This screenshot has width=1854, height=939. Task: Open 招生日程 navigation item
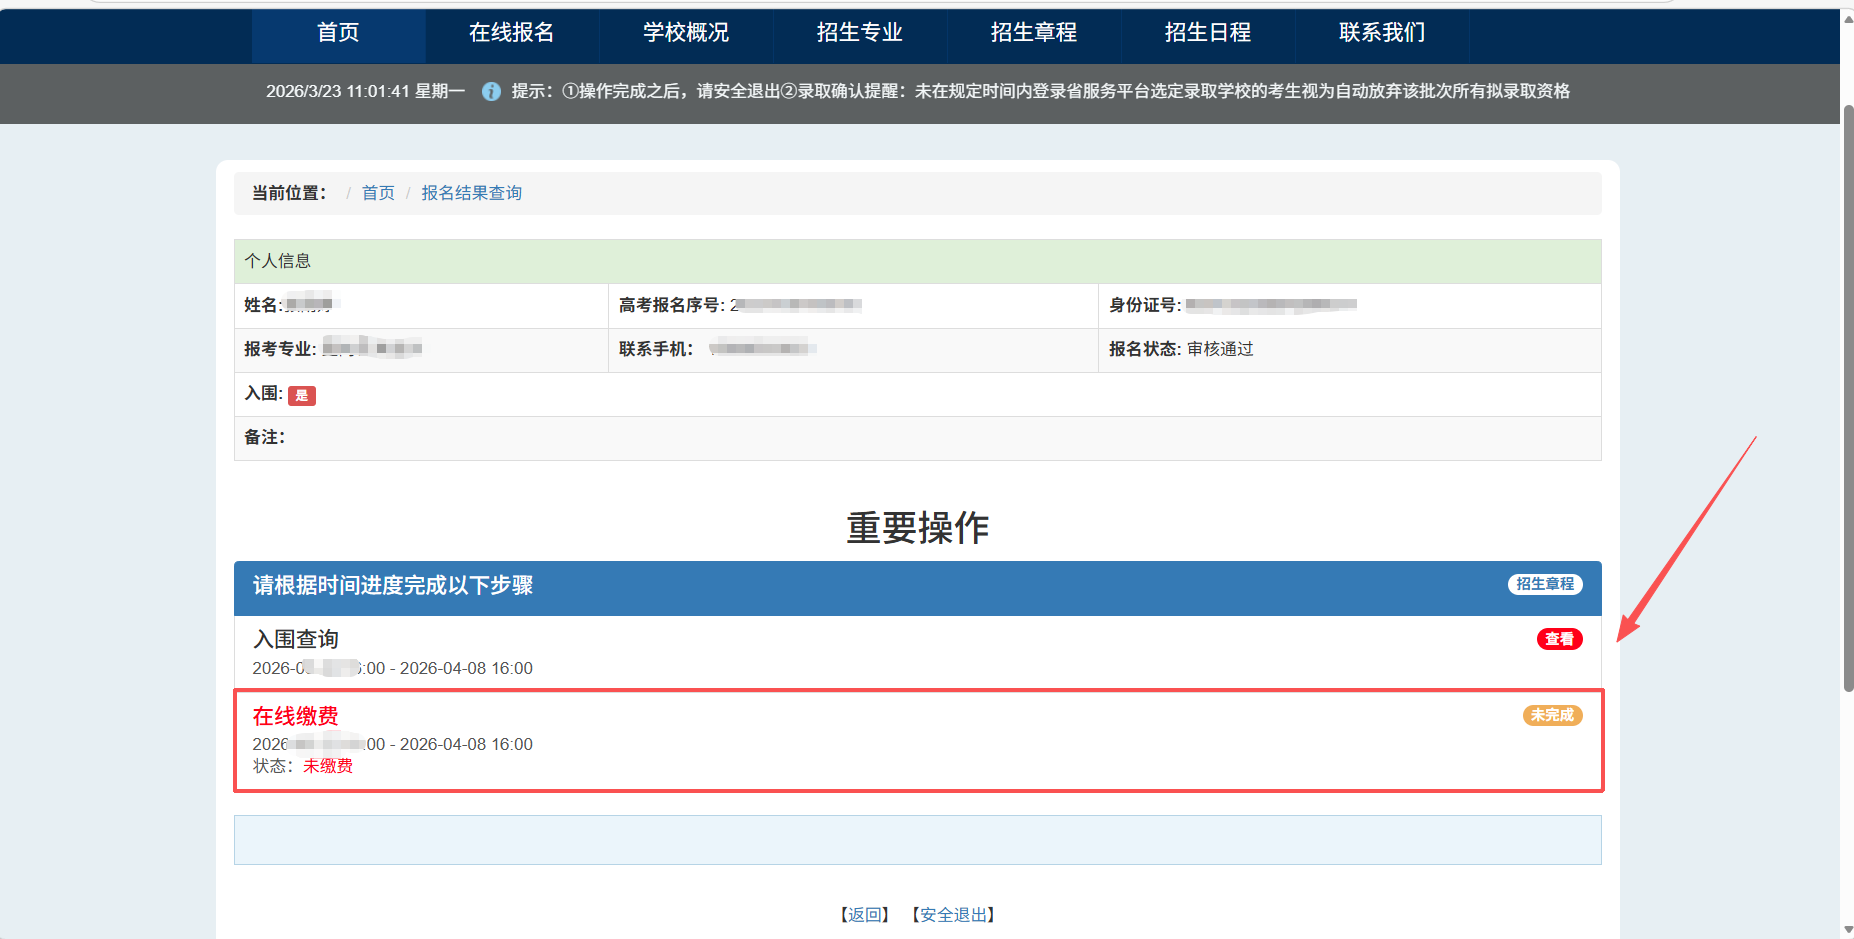1208,33
